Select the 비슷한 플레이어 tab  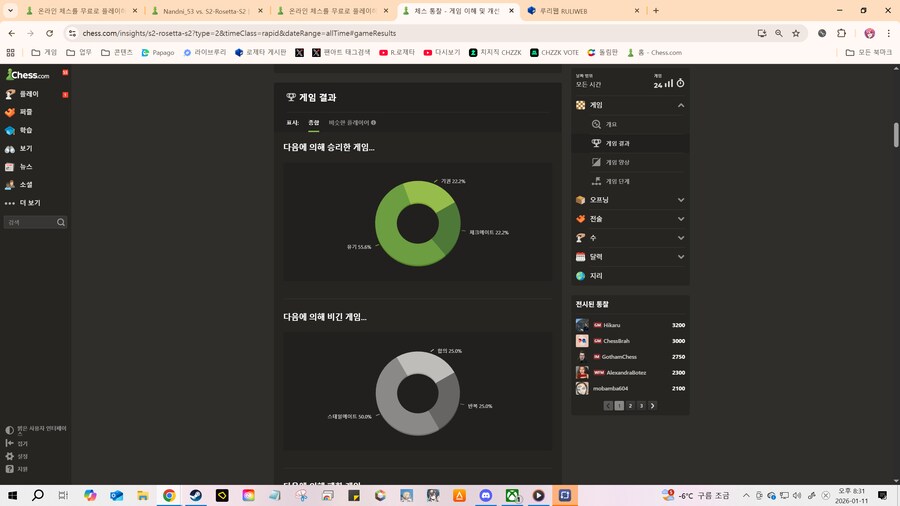click(348, 123)
